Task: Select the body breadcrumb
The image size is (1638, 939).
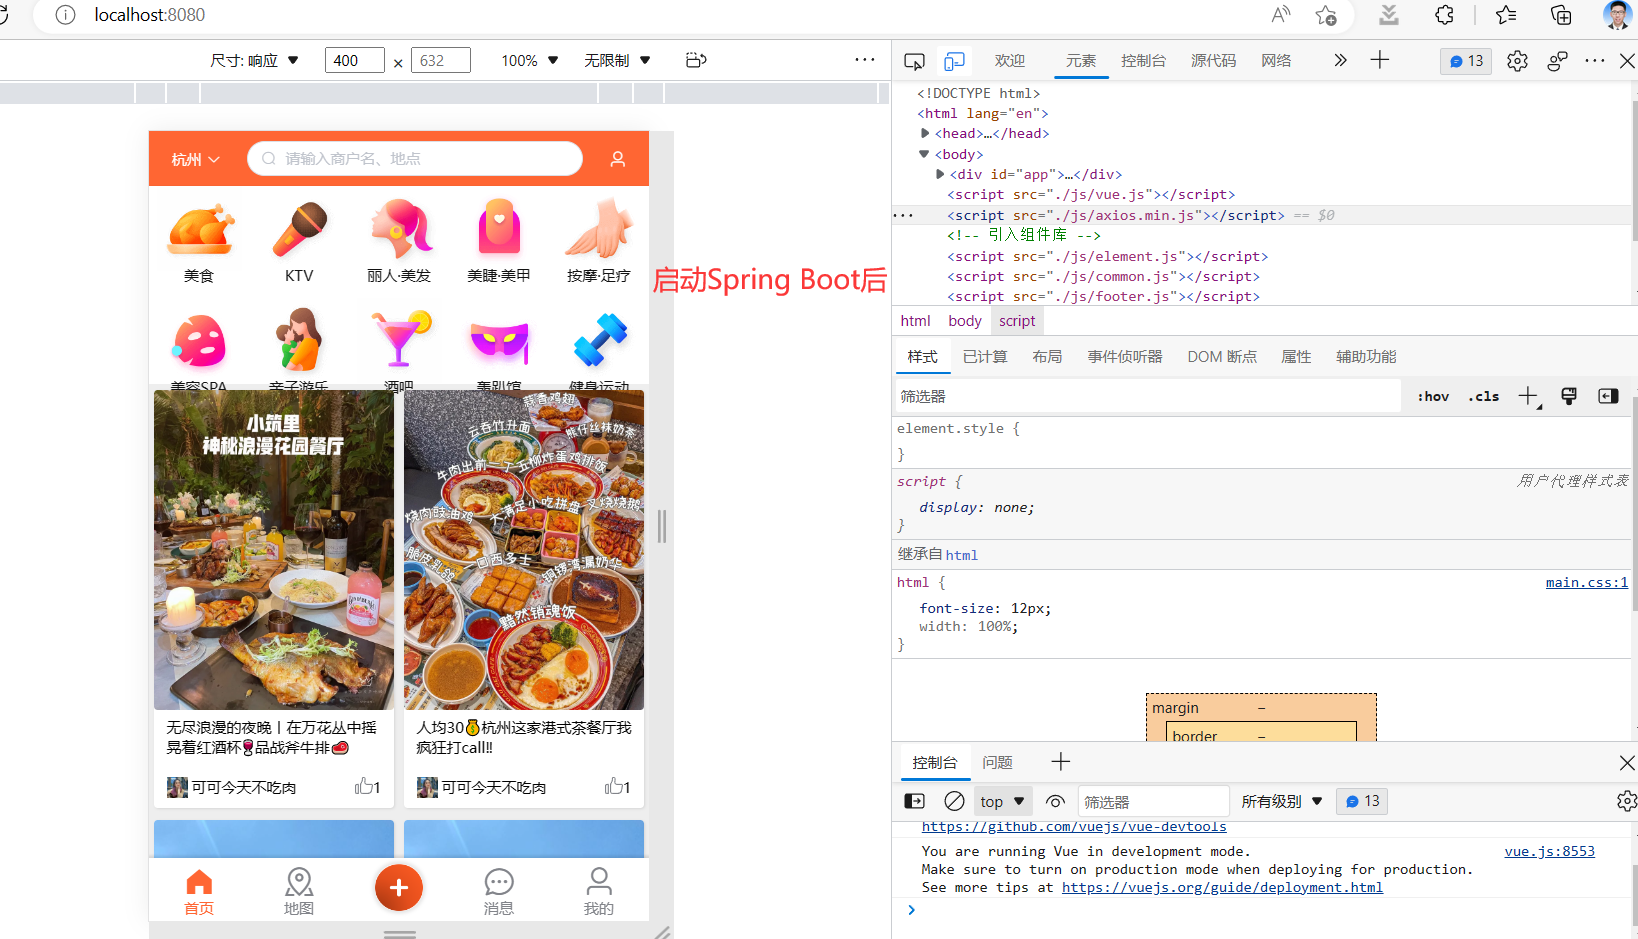Action: tap(965, 321)
